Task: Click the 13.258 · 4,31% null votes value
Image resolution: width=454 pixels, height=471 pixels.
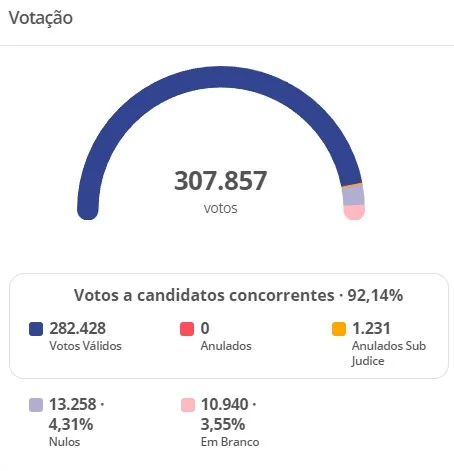Action: click(77, 414)
